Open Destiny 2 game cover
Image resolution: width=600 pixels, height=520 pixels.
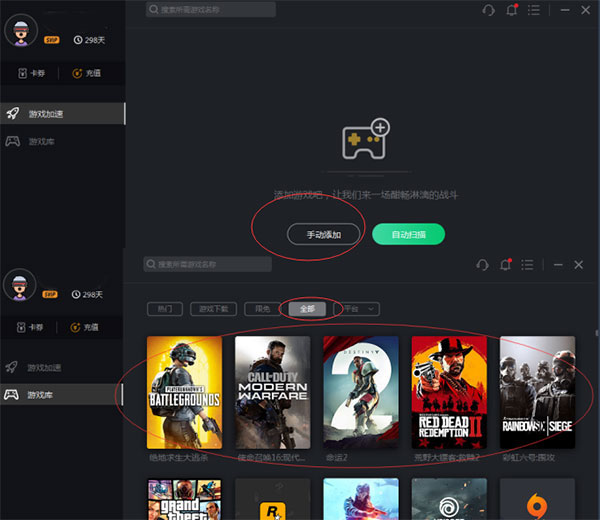point(361,392)
